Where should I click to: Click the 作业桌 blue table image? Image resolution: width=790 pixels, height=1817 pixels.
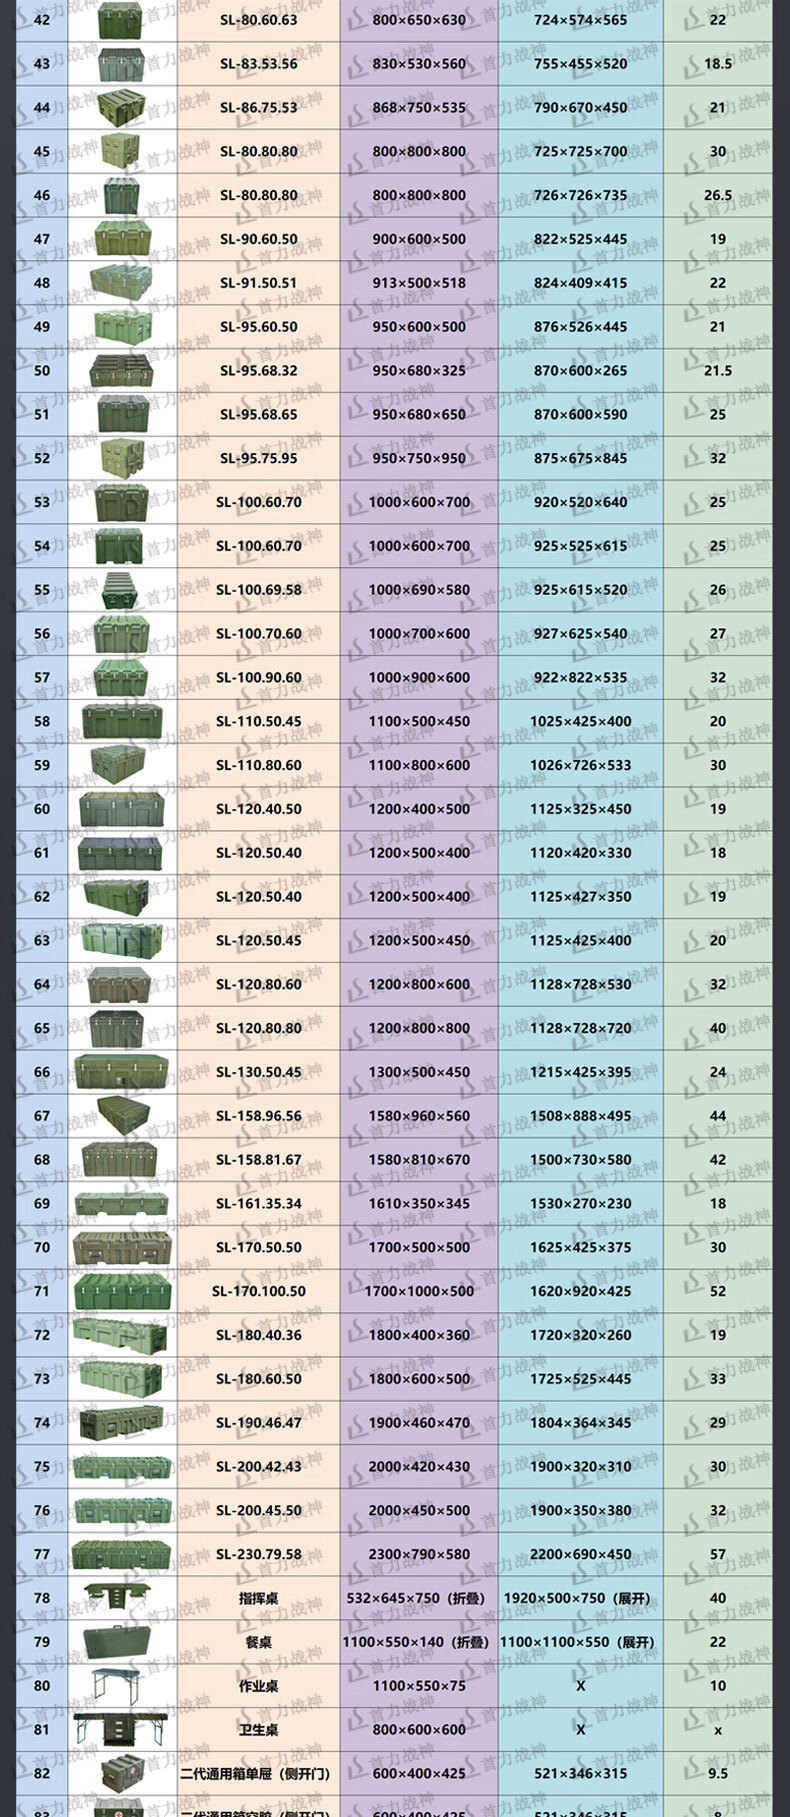pyautogui.click(x=122, y=1685)
